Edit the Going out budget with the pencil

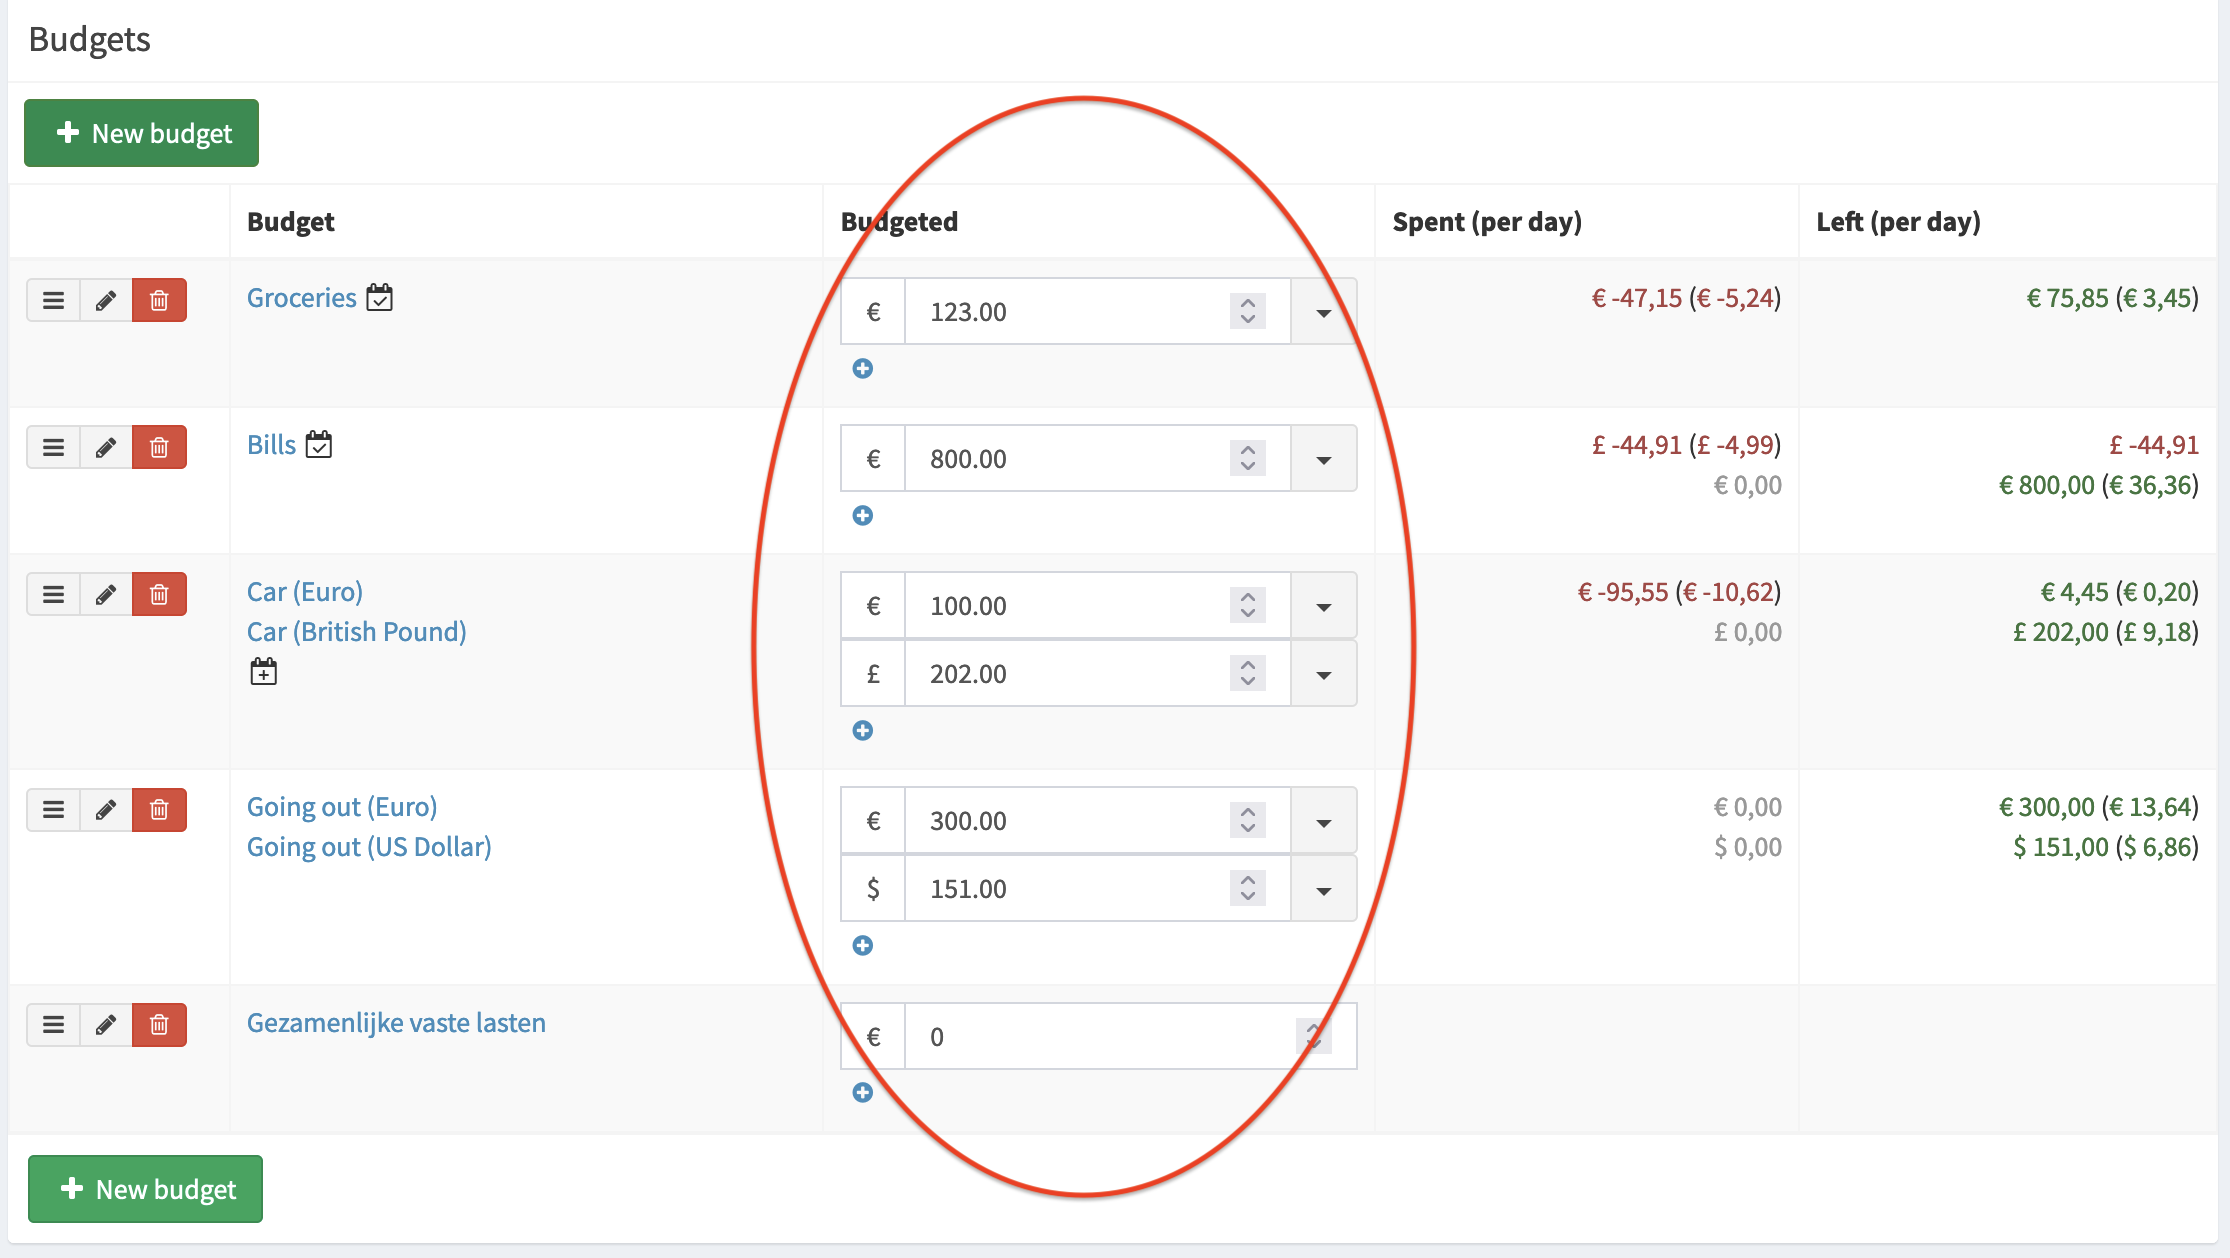106,809
